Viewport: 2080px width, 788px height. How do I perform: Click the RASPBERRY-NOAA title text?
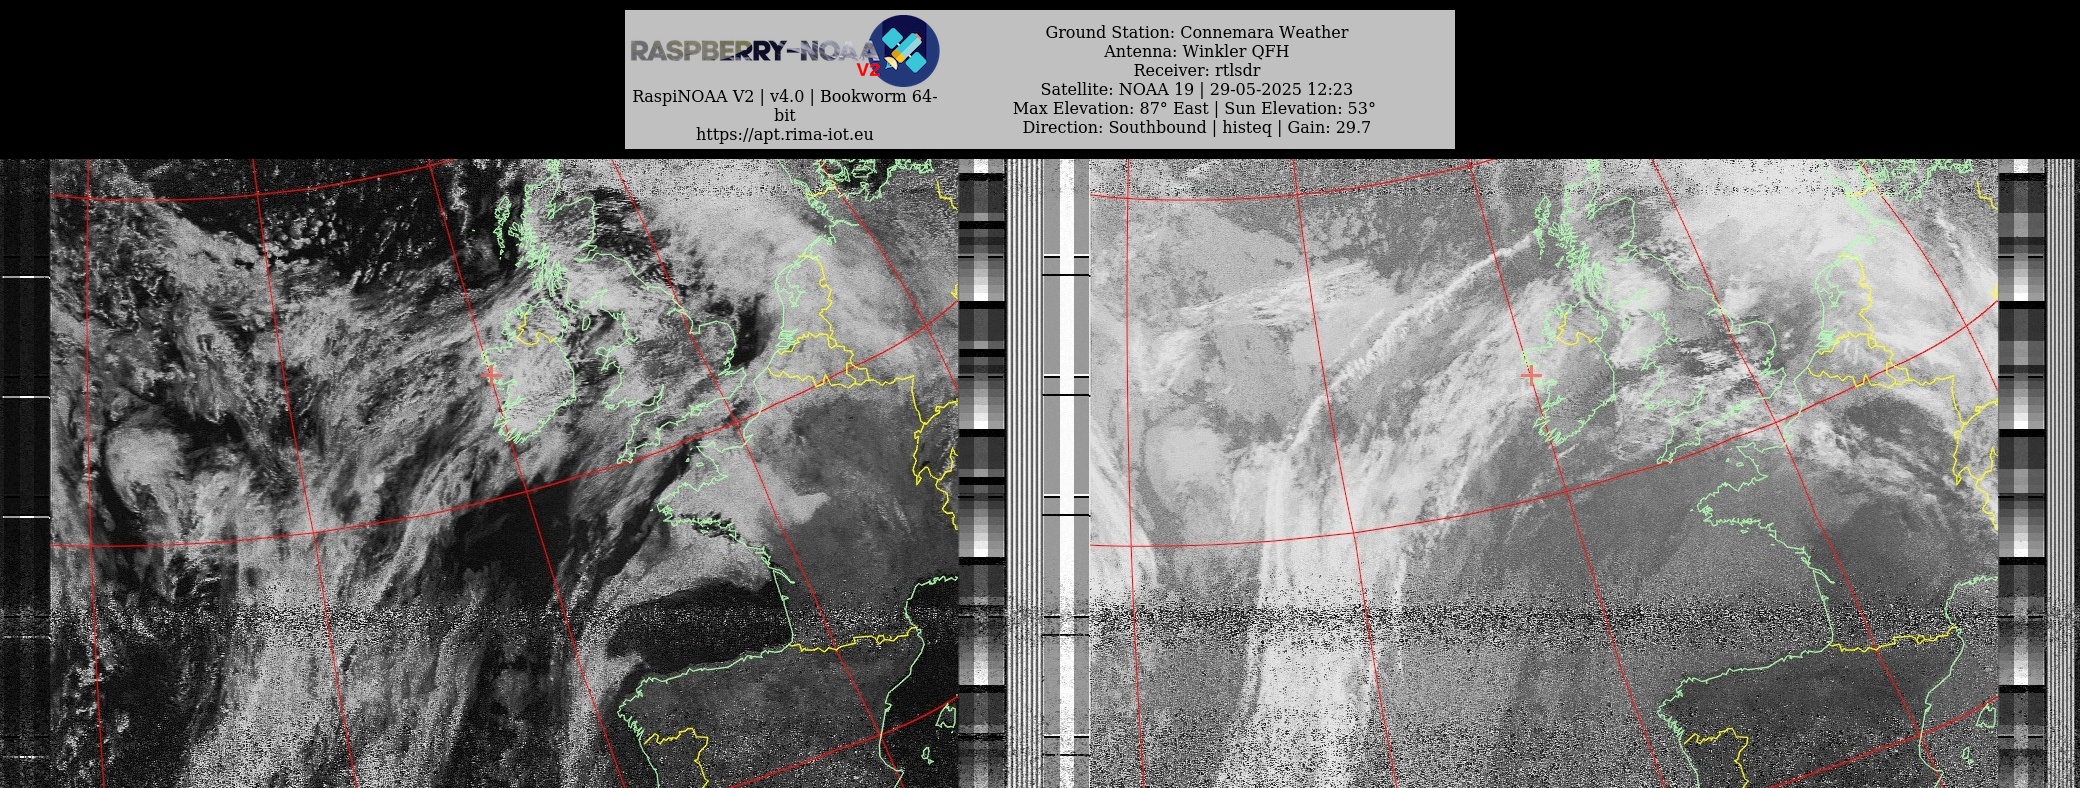click(x=755, y=52)
